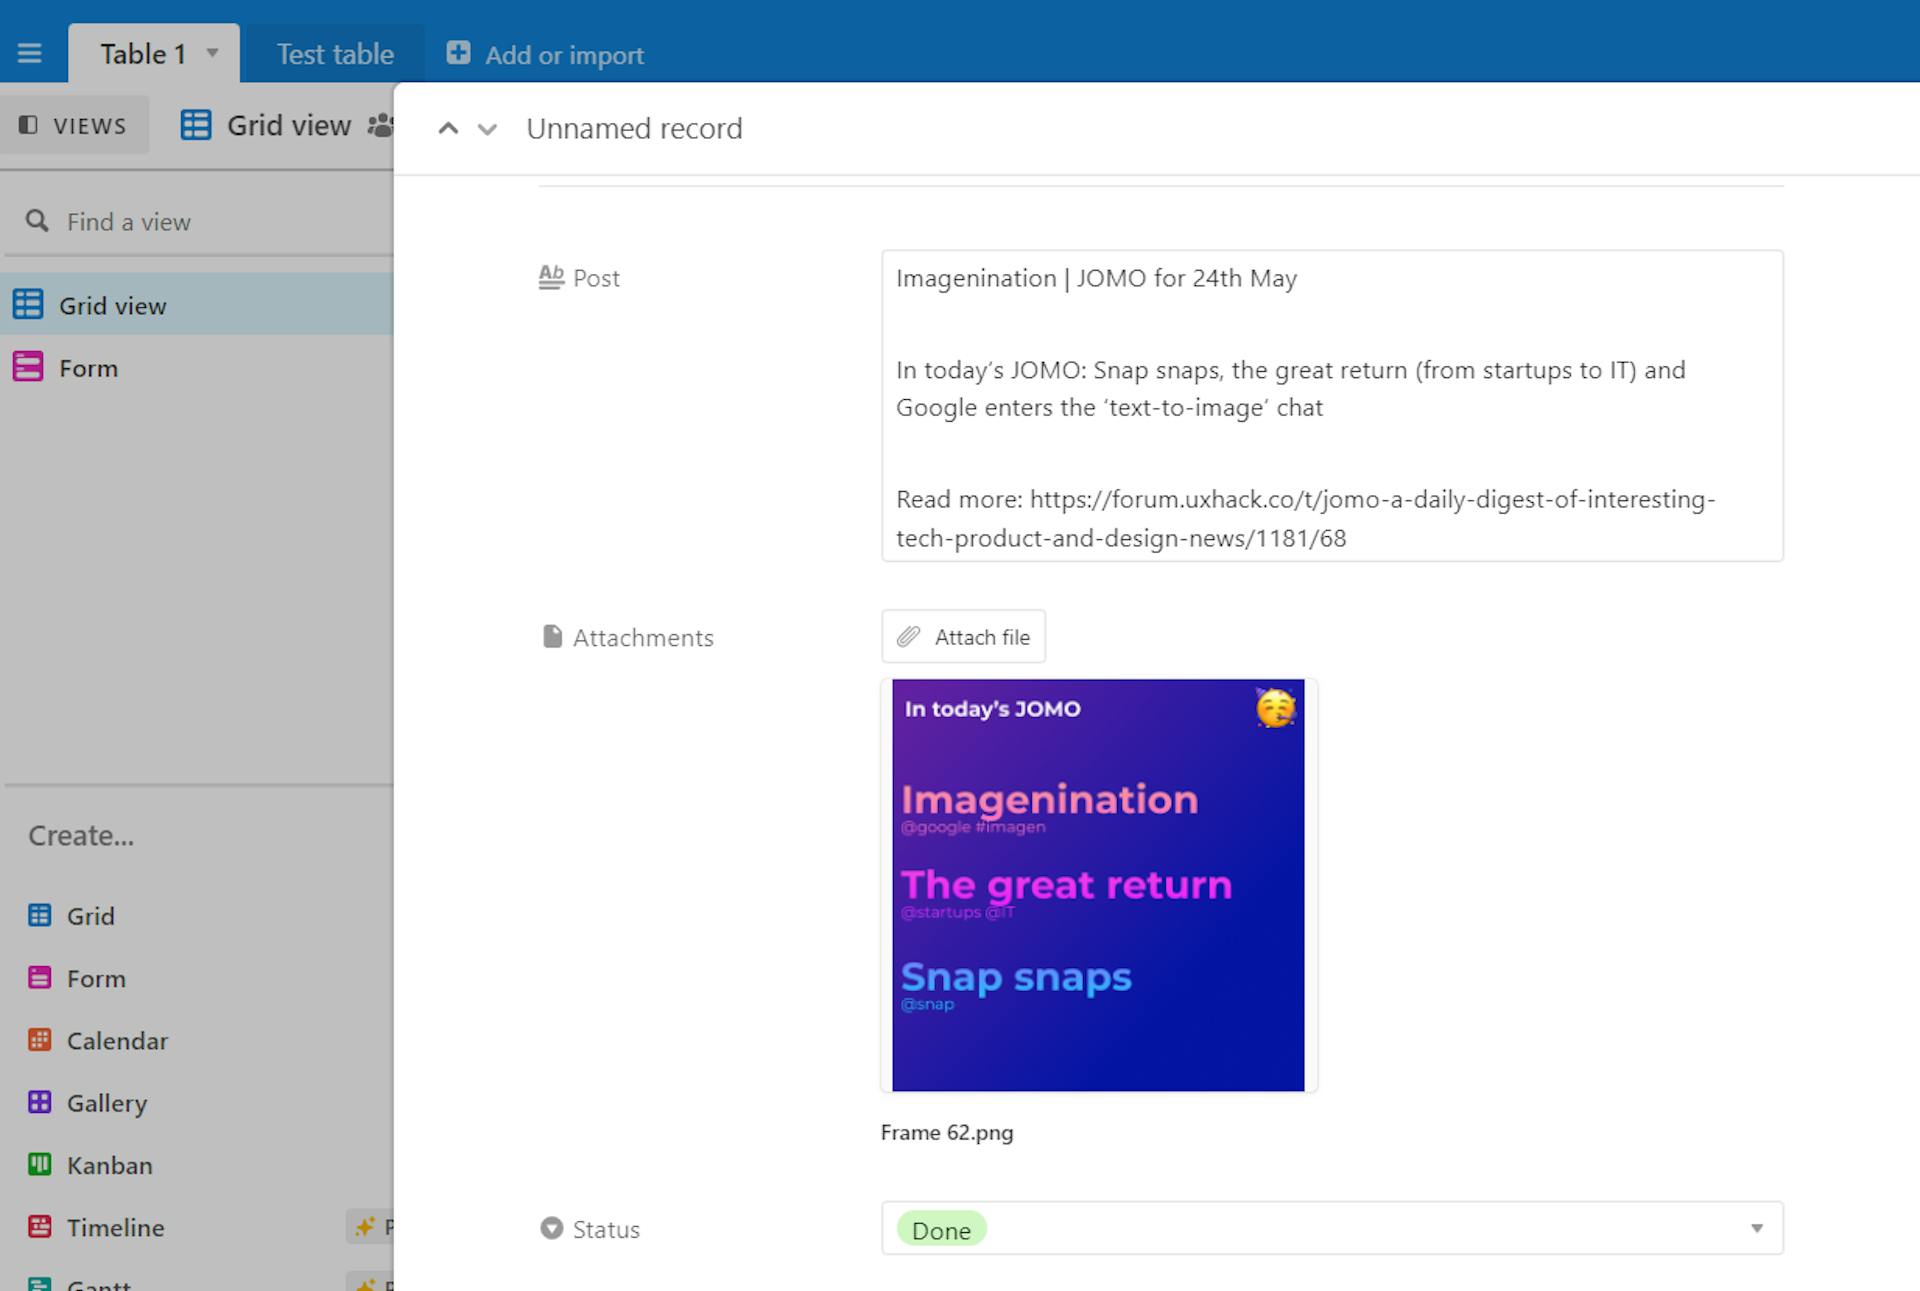The width and height of the screenshot is (1920, 1291).
Task: Click the Attach file button
Action: [x=963, y=637]
